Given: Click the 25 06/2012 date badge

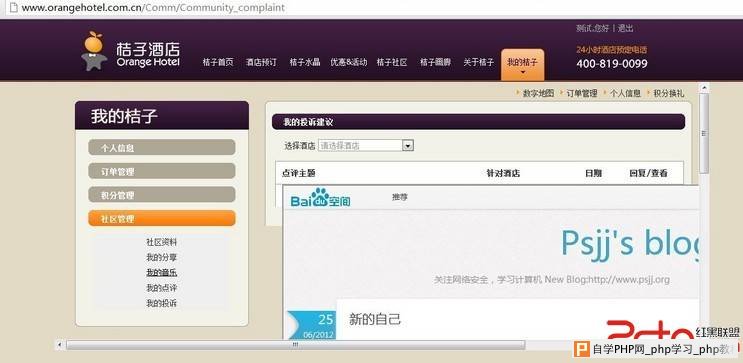Looking at the screenshot, I should [x=311, y=325].
